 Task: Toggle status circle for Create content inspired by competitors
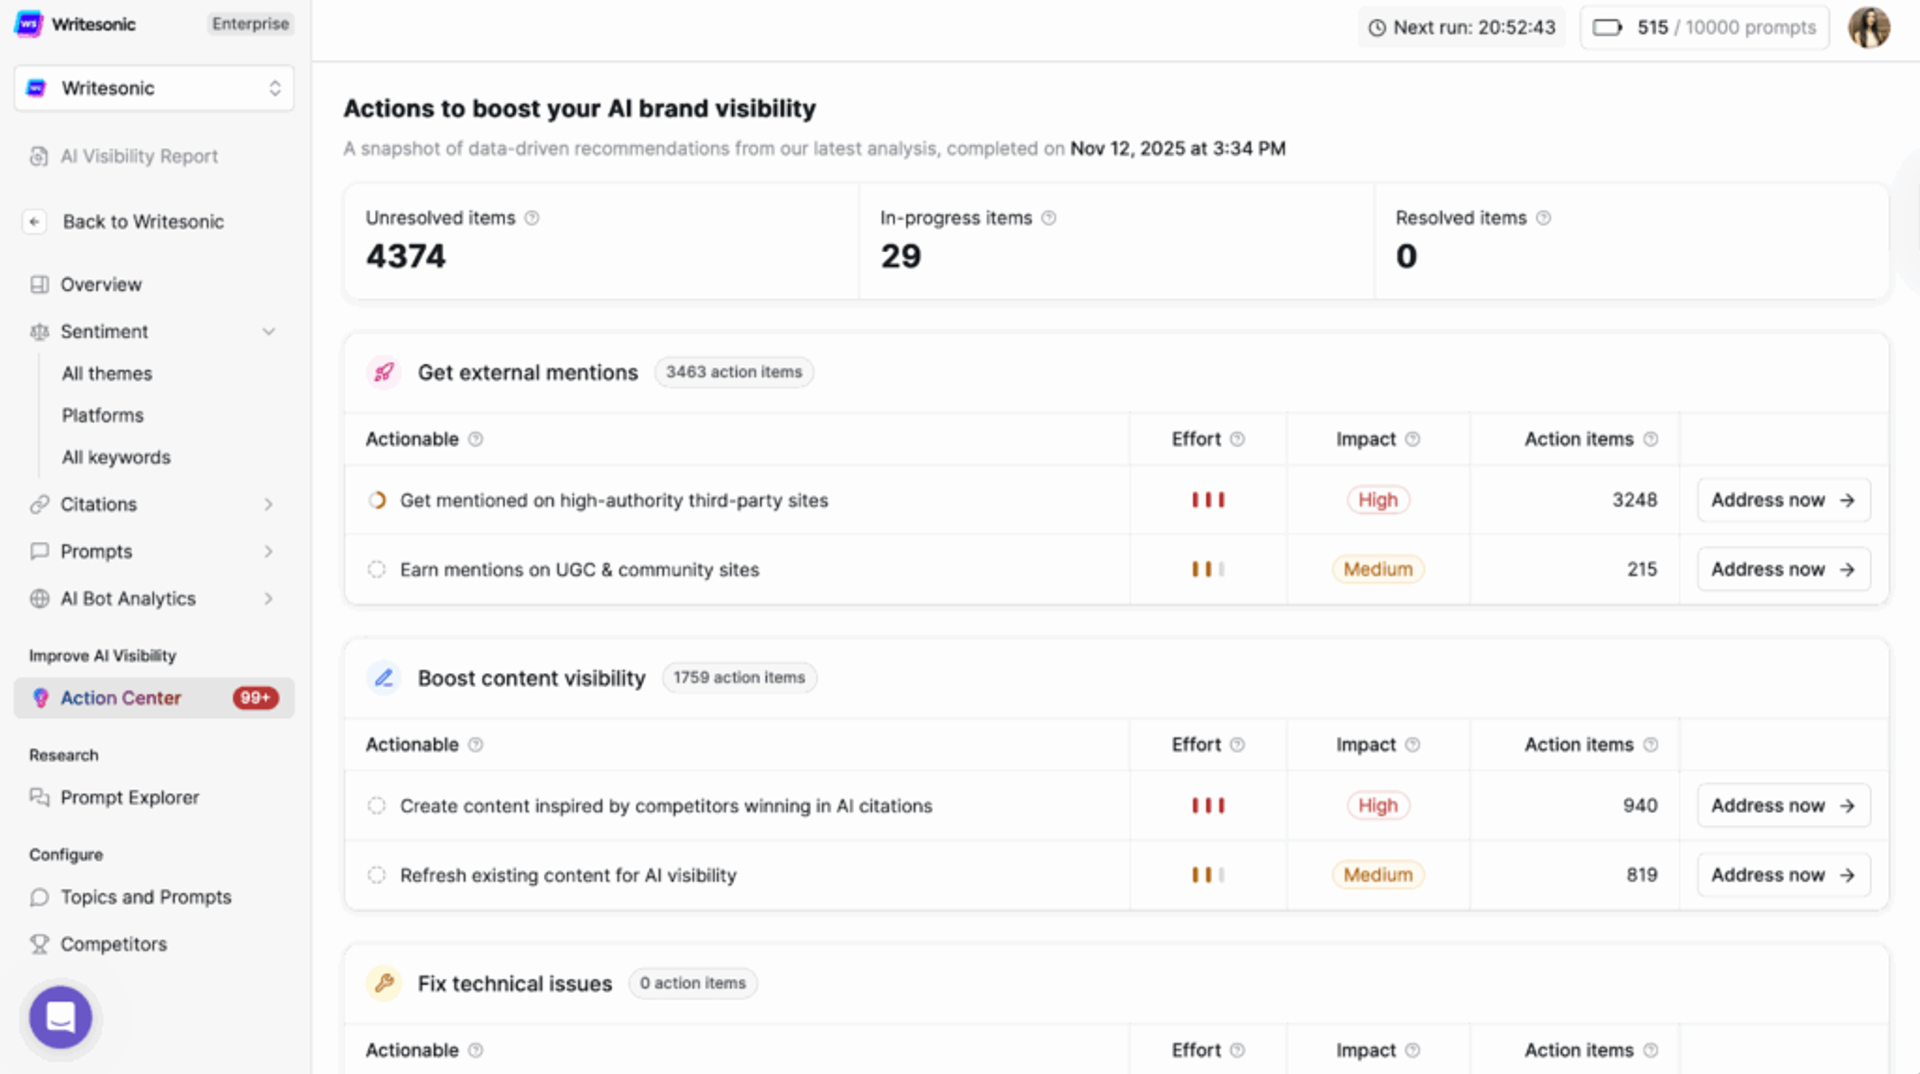click(377, 806)
